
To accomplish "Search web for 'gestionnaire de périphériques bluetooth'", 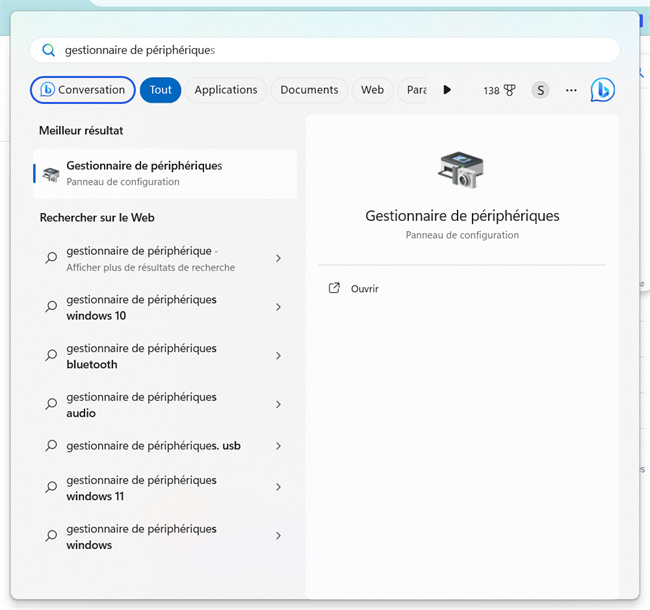I will tap(164, 356).
